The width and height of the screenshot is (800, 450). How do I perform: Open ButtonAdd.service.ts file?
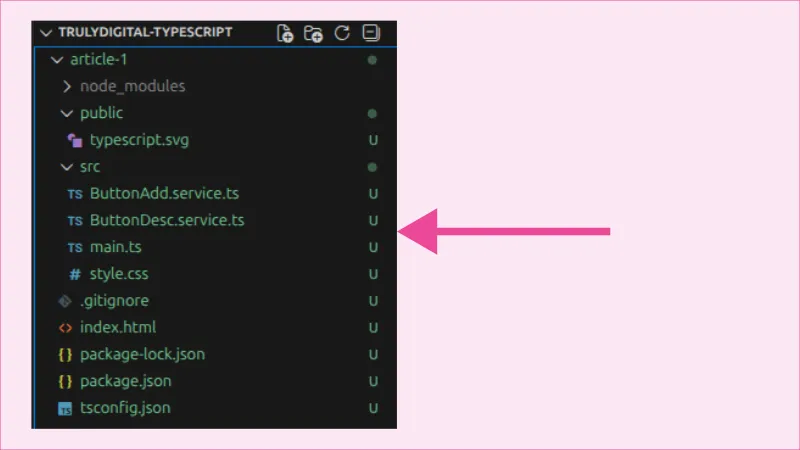166,193
